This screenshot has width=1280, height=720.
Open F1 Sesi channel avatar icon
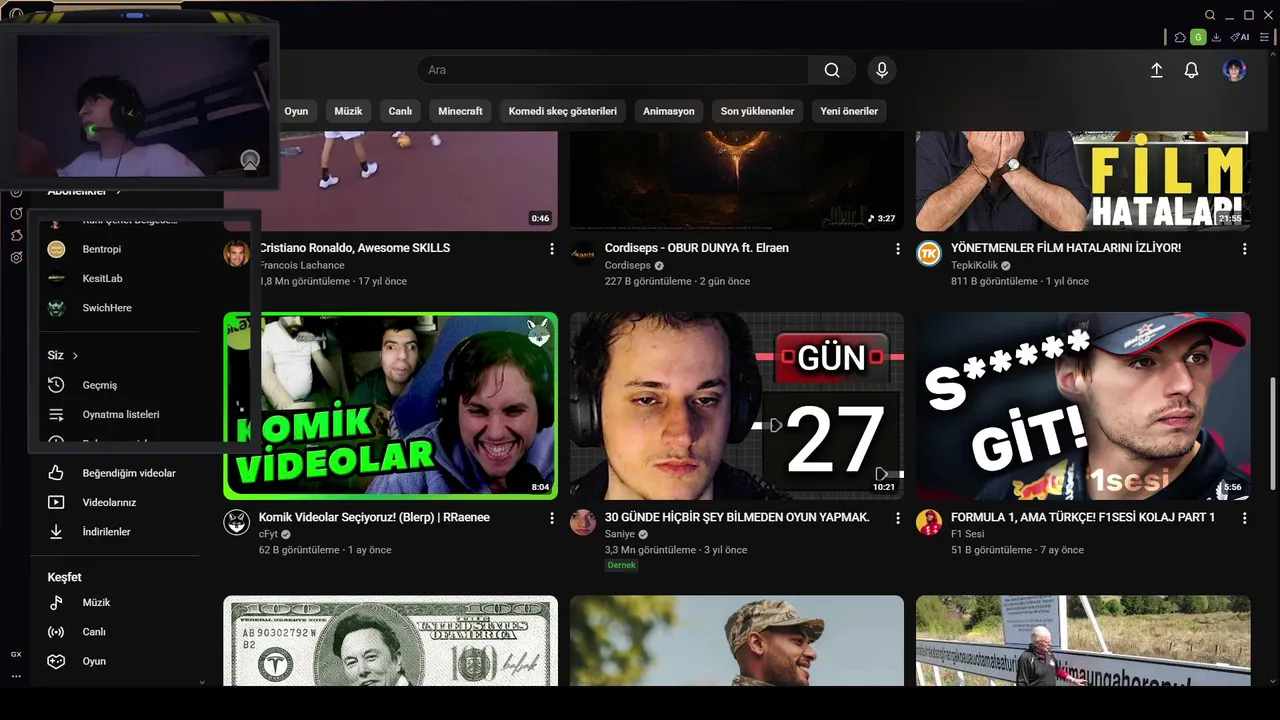[929, 522]
